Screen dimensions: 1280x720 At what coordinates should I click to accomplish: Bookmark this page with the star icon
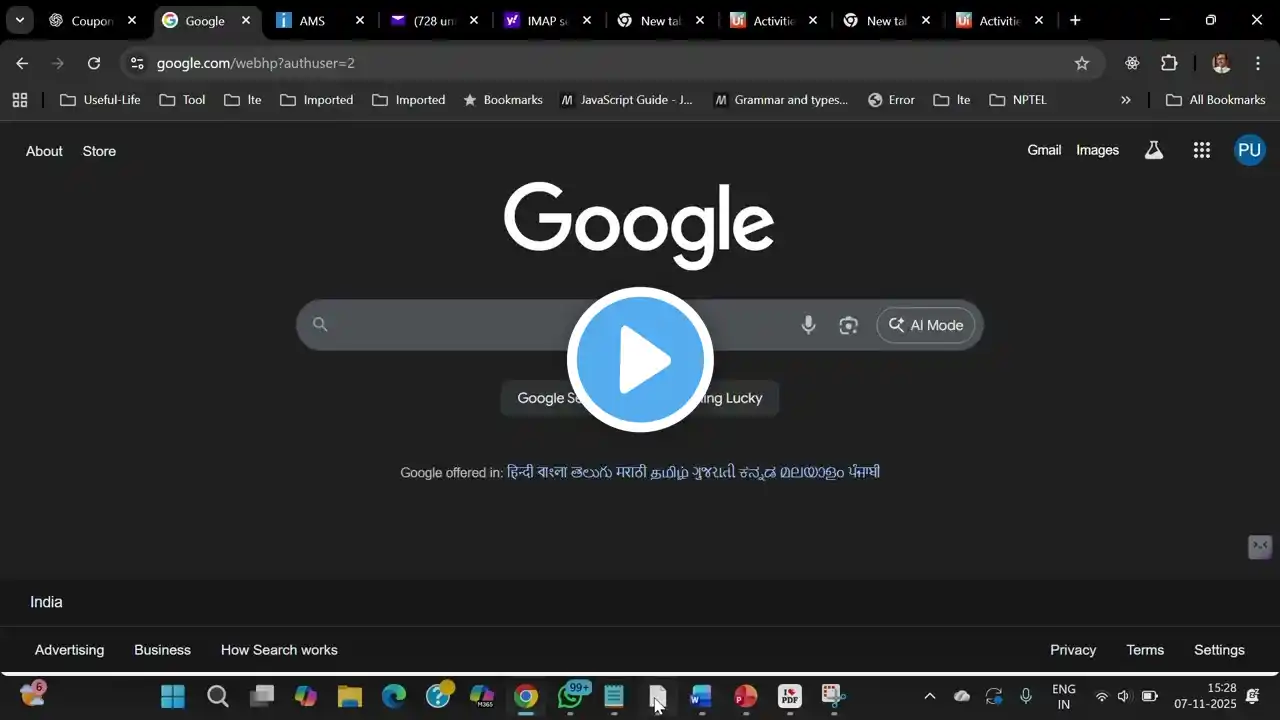(x=1082, y=63)
